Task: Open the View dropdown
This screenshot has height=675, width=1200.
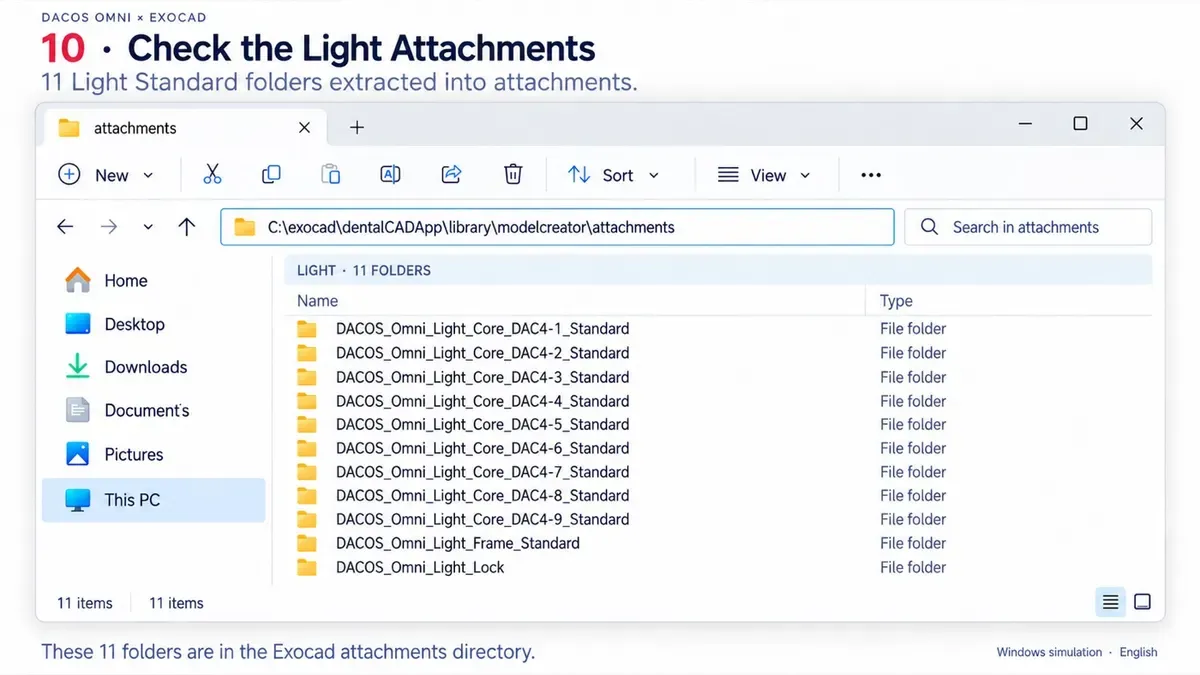Action: [x=765, y=175]
